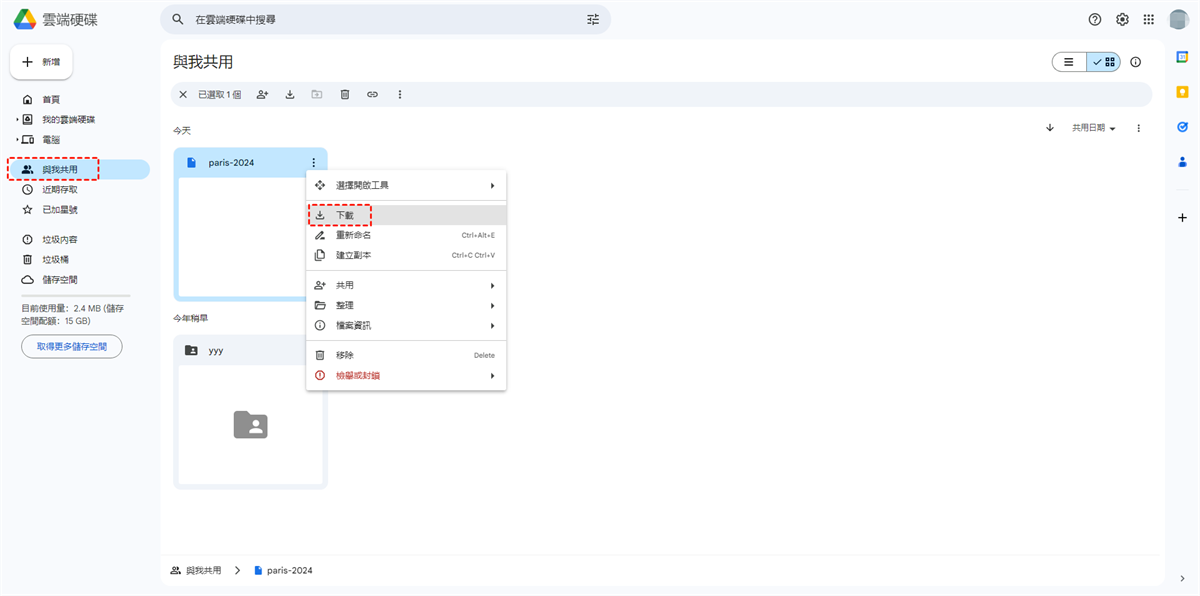Select yyy shared folder thumbnail
This screenshot has height=596, width=1200.
click(x=250, y=425)
